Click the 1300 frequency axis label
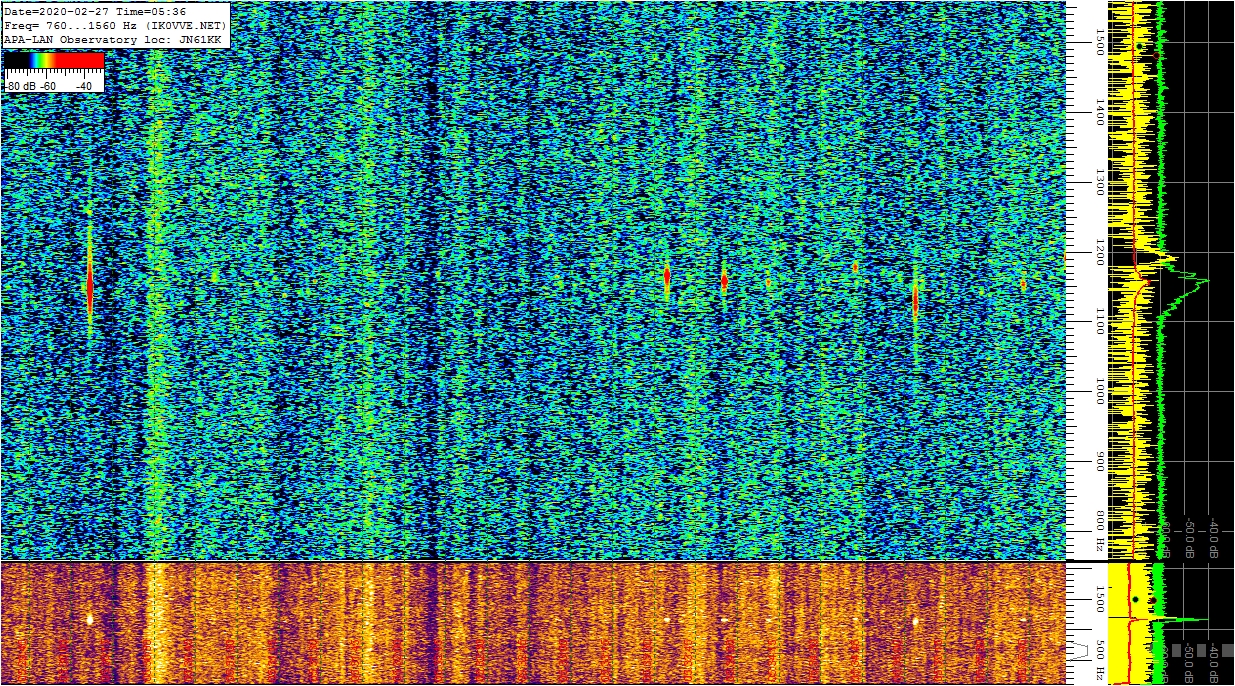Image resolution: width=1235 pixels, height=686 pixels. tap(1099, 182)
